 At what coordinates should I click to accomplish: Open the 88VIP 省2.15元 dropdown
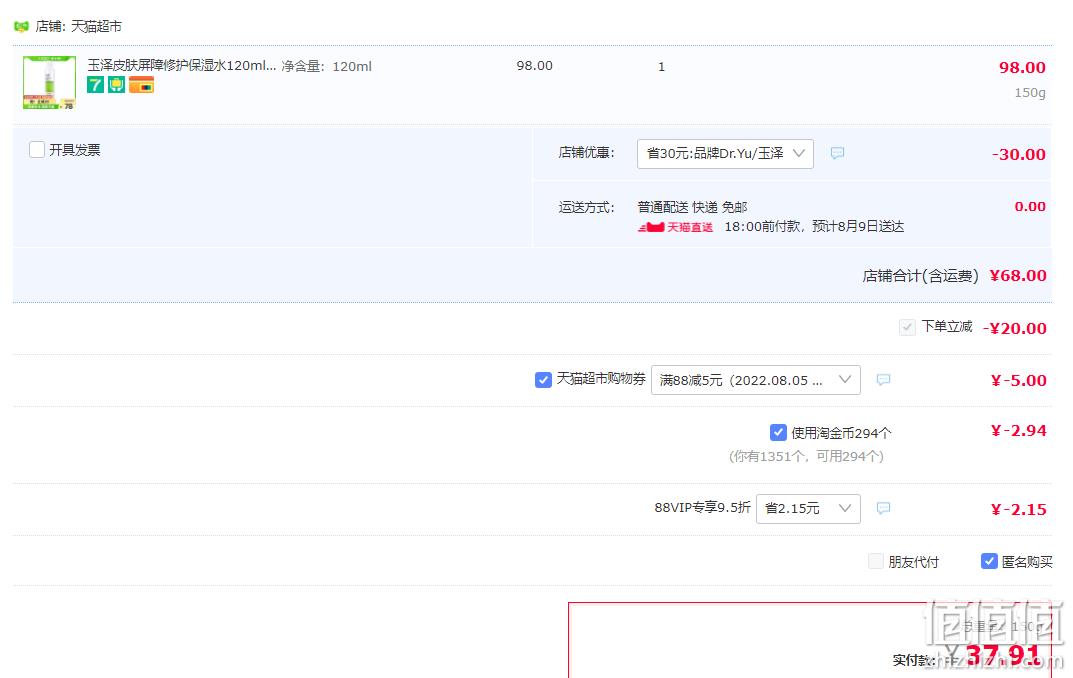click(808, 509)
